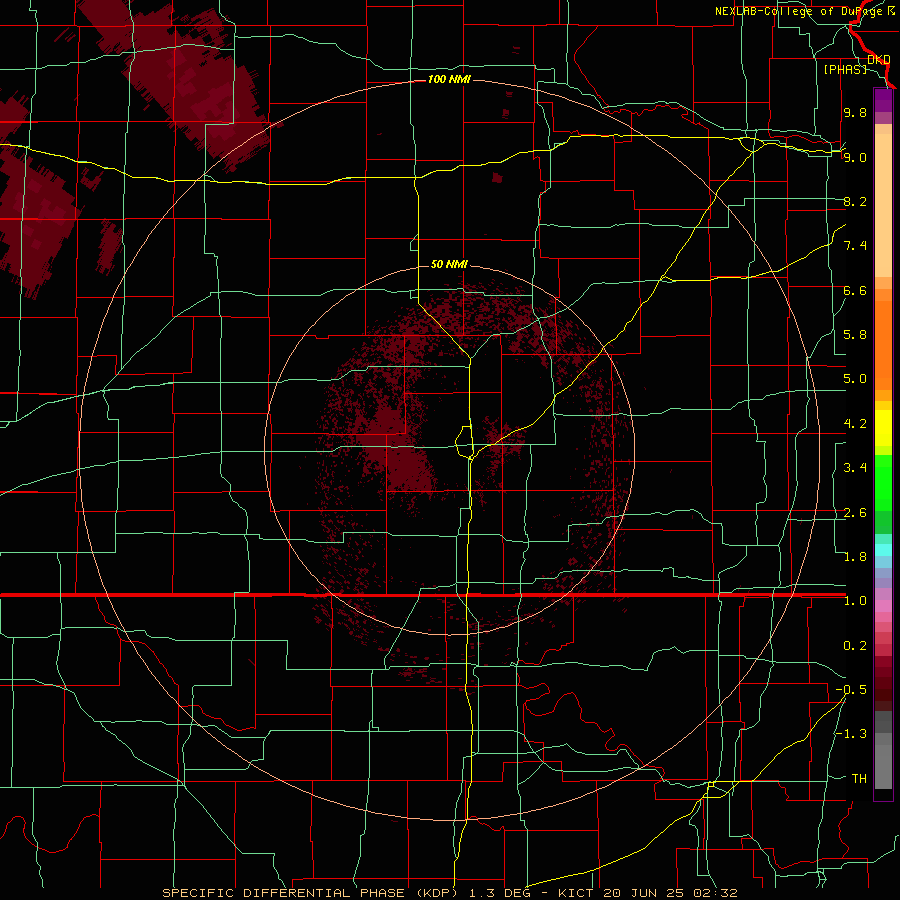This screenshot has width=900, height=900.
Task: Select the 5.8 scale value
Action: click(x=855, y=335)
